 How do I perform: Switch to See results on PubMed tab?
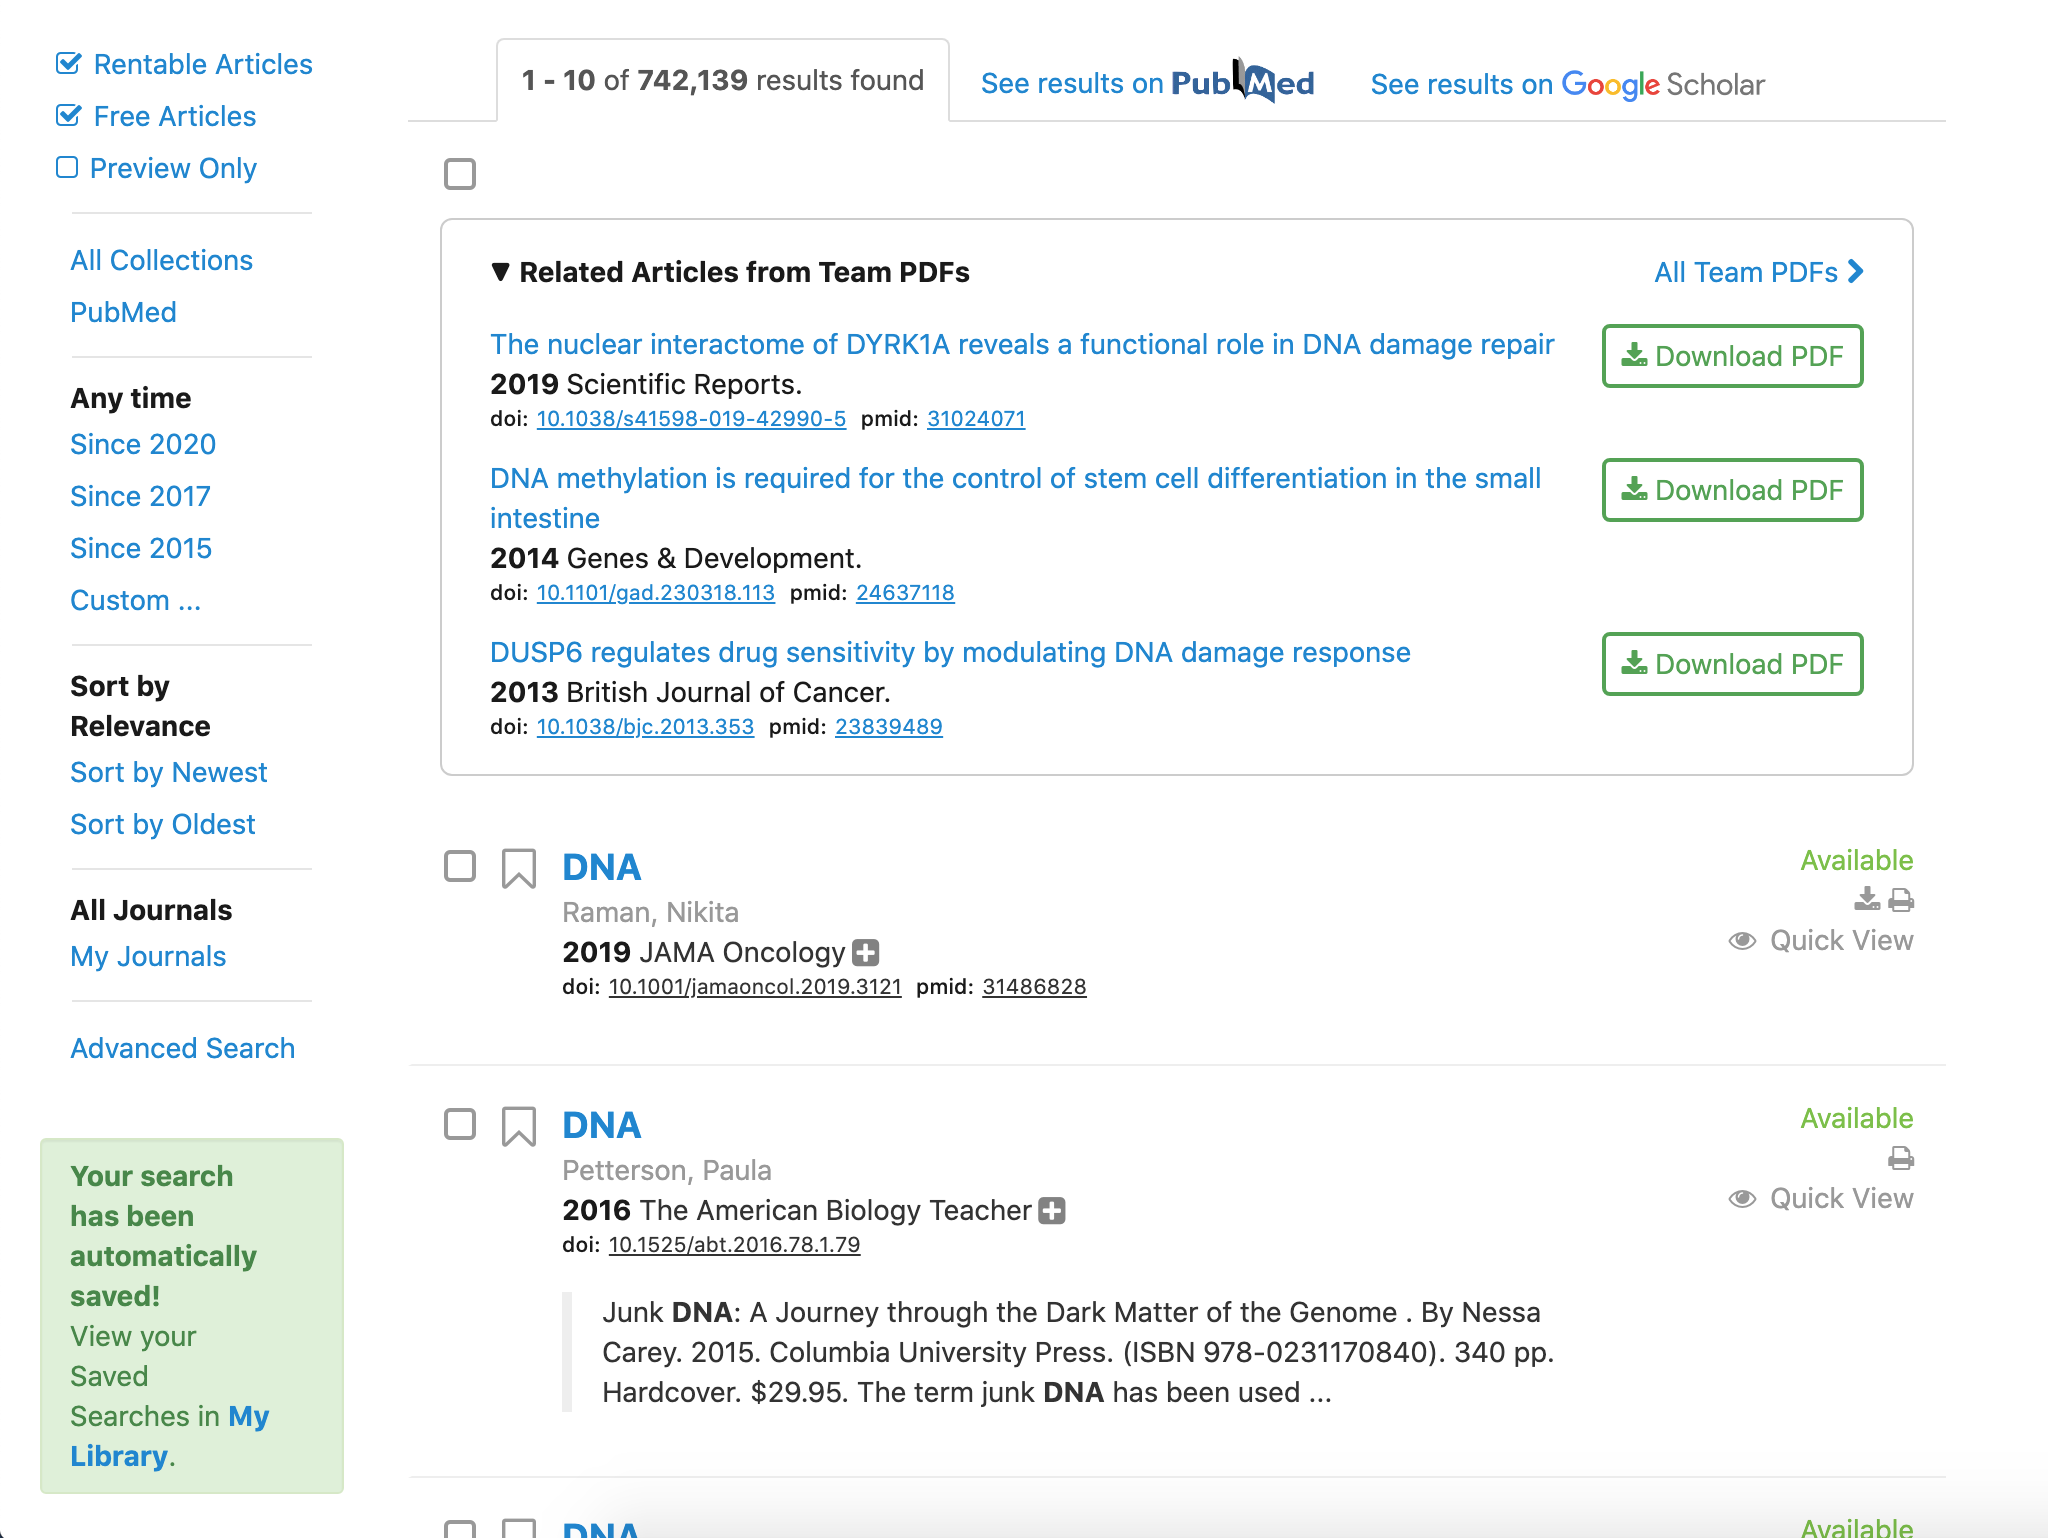pos(1147,83)
